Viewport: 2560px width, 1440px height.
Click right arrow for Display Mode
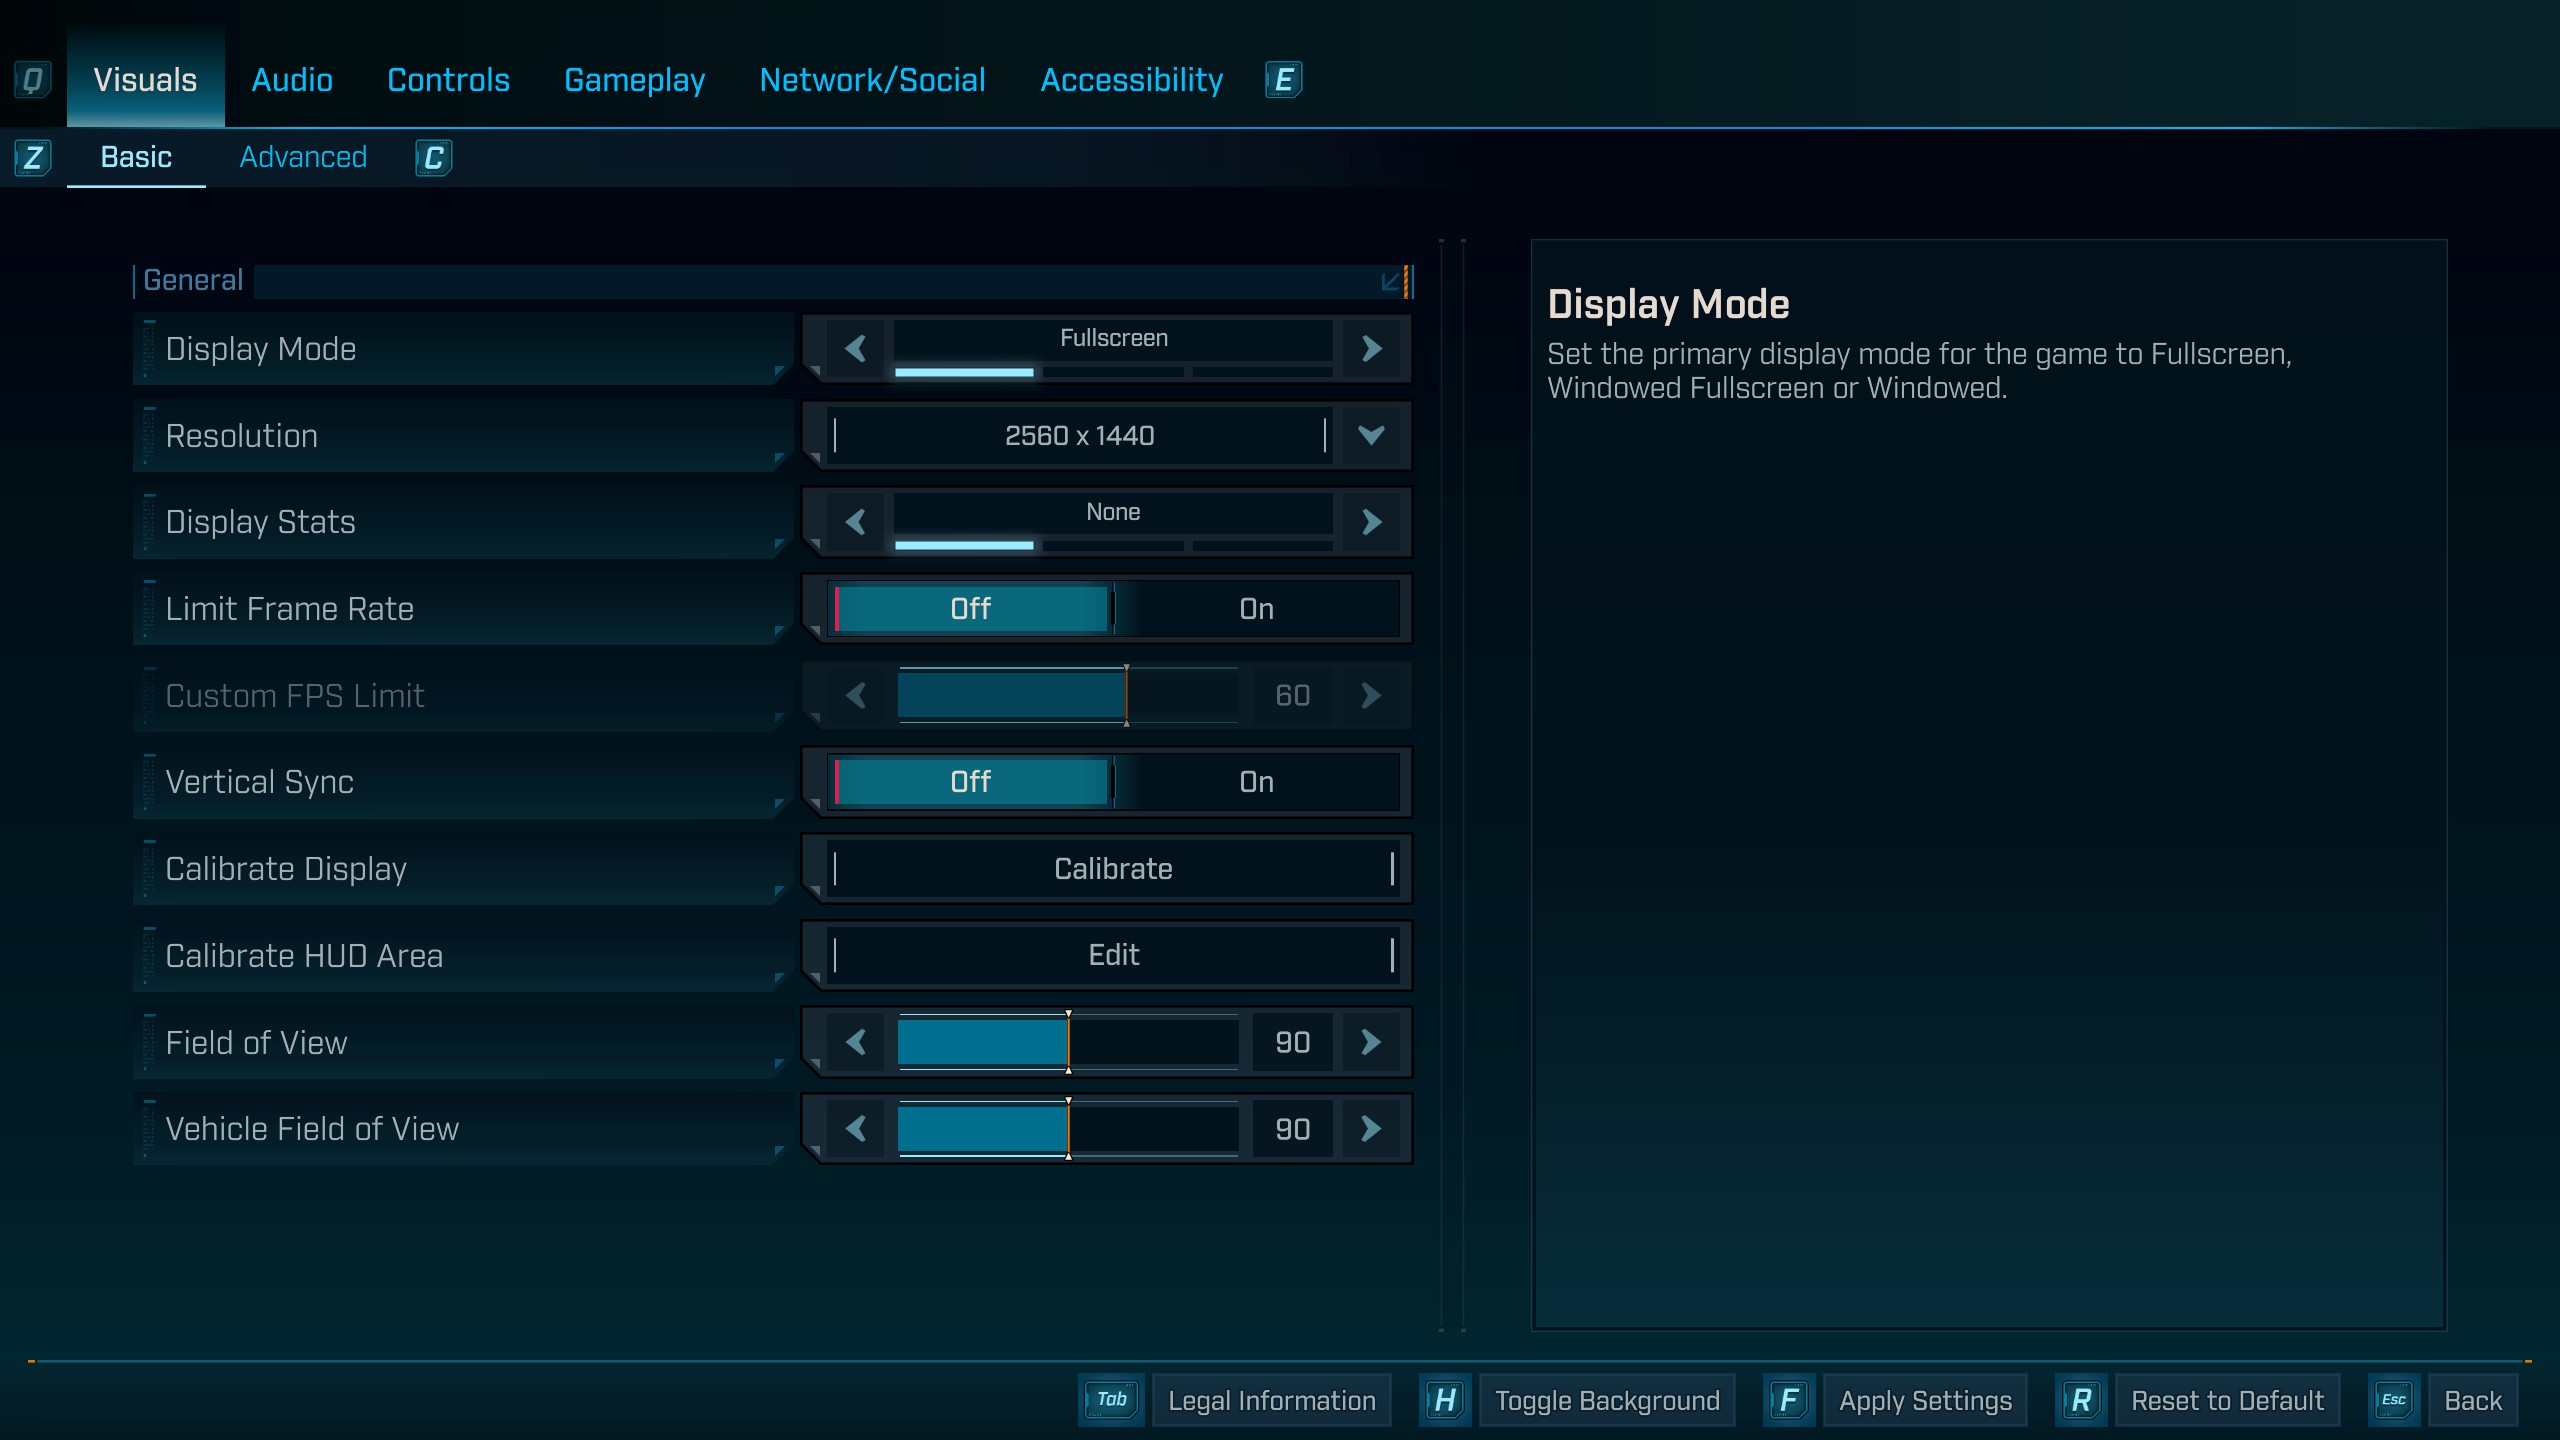pyautogui.click(x=1371, y=349)
